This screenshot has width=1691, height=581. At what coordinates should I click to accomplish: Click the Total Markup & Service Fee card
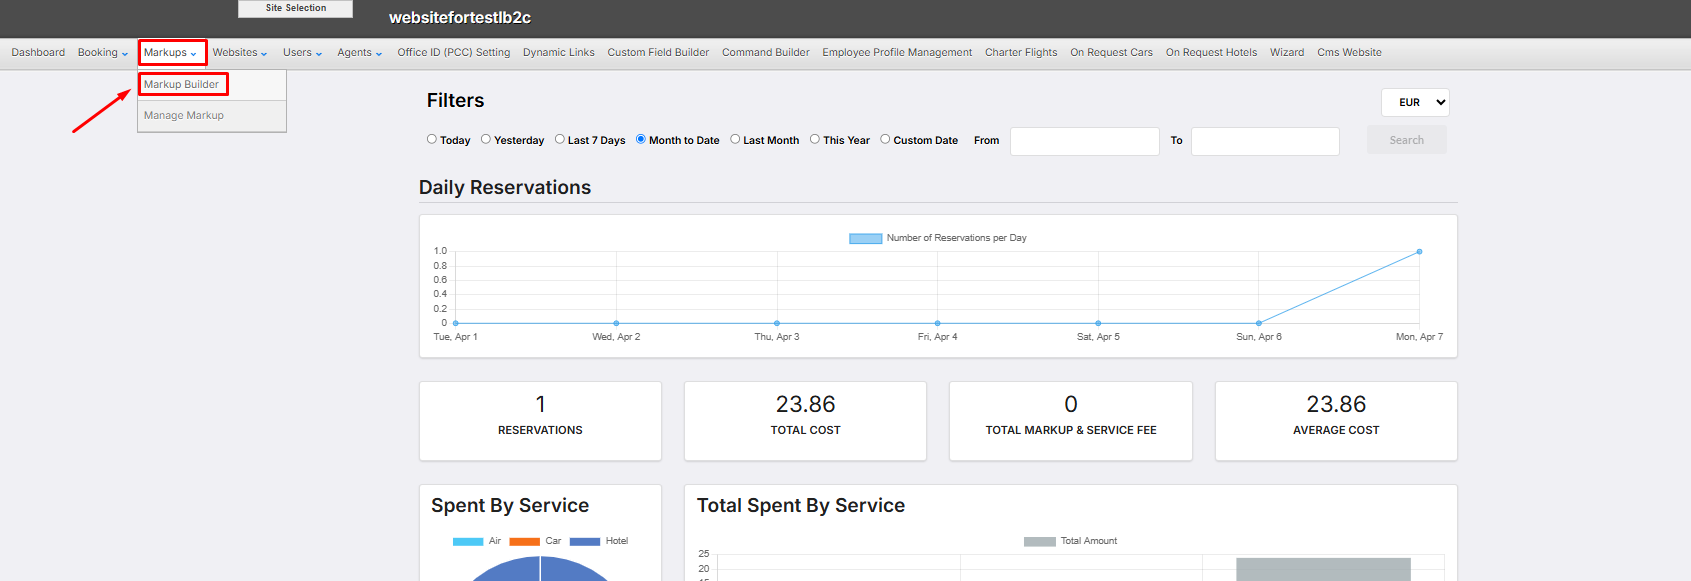coord(1071,421)
